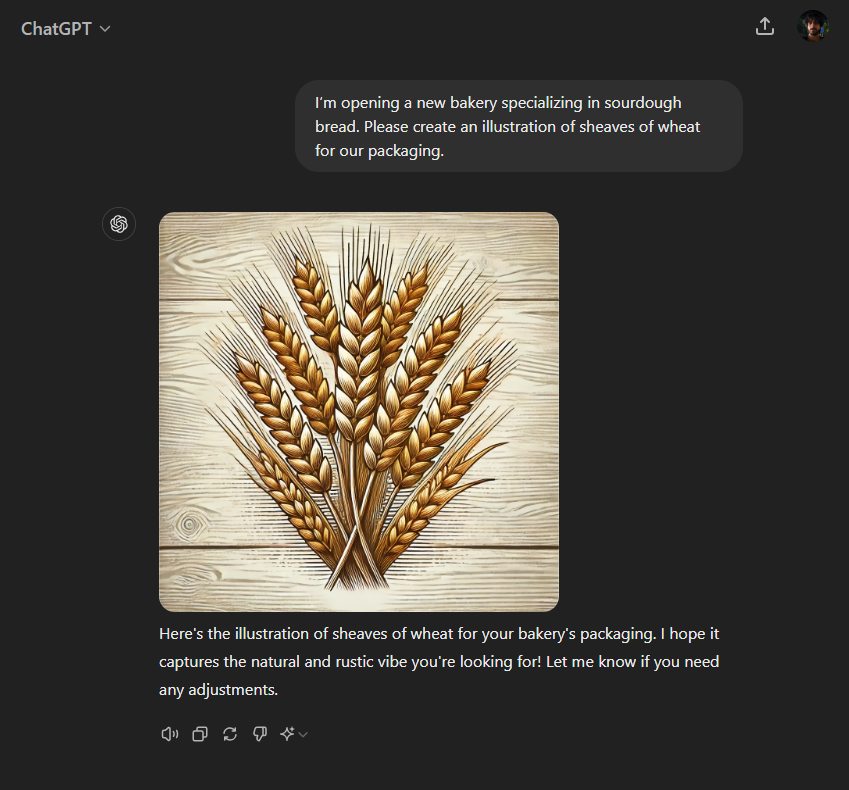Image resolution: width=849 pixels, height=790 pixels.
Task: Open the user profile avatar menu
Action: [813, 26]
